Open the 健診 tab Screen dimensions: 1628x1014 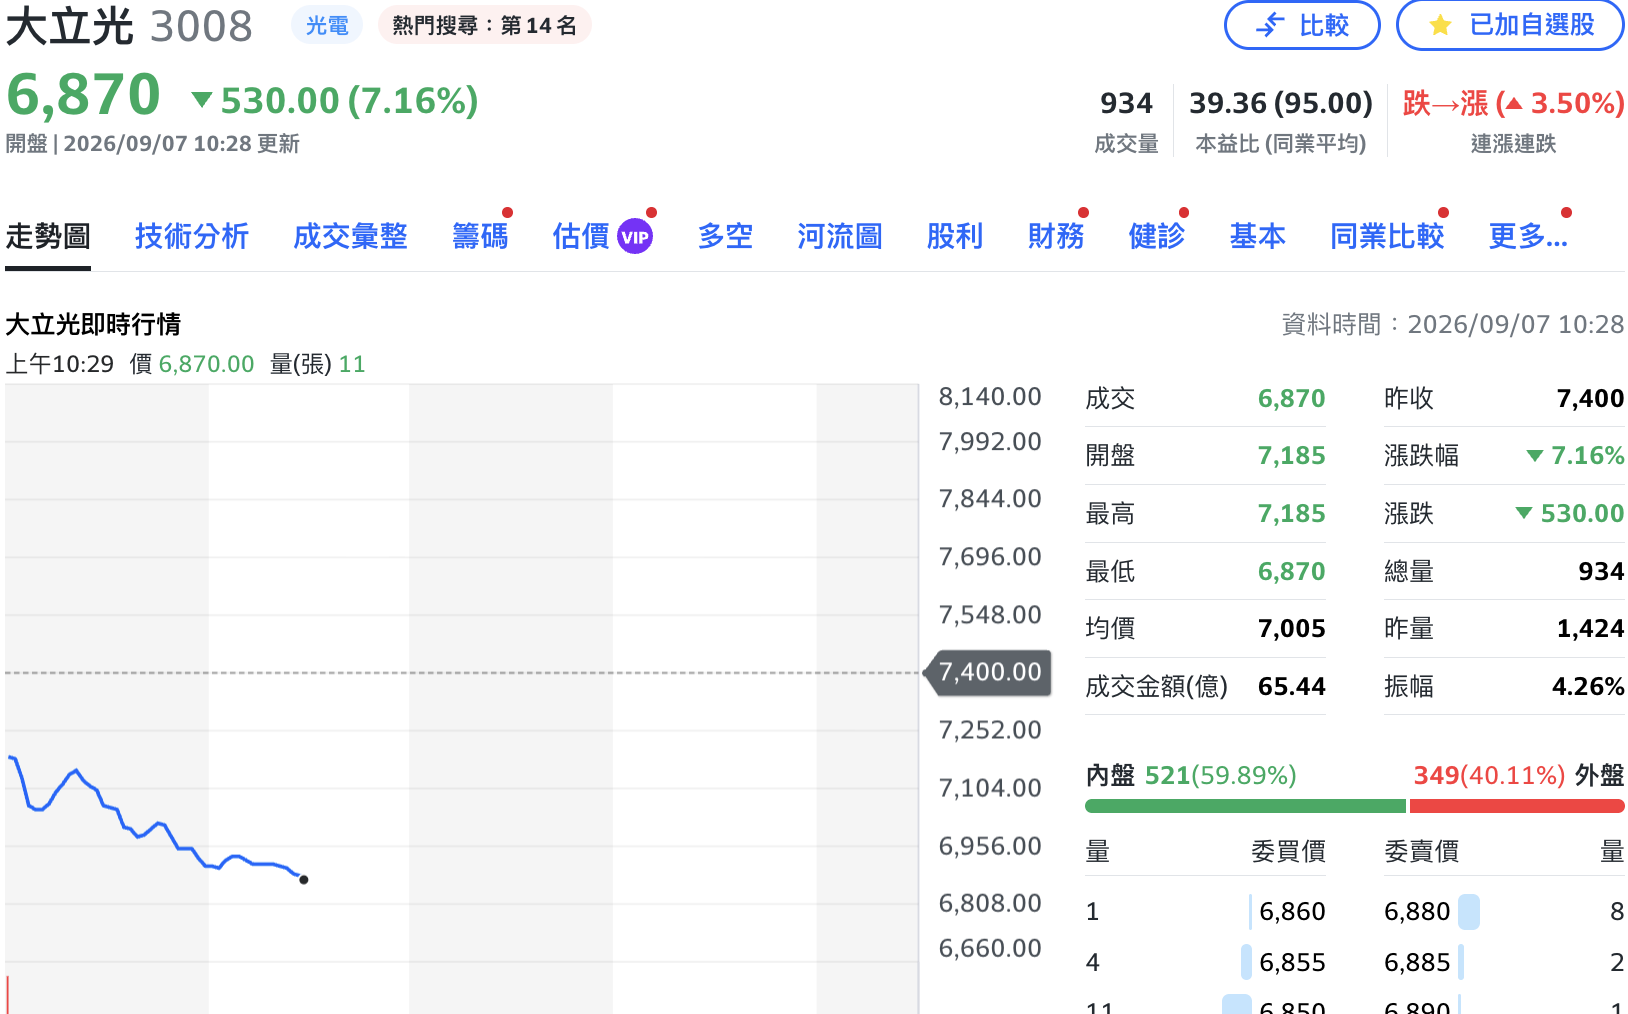tap(1157, 237)
